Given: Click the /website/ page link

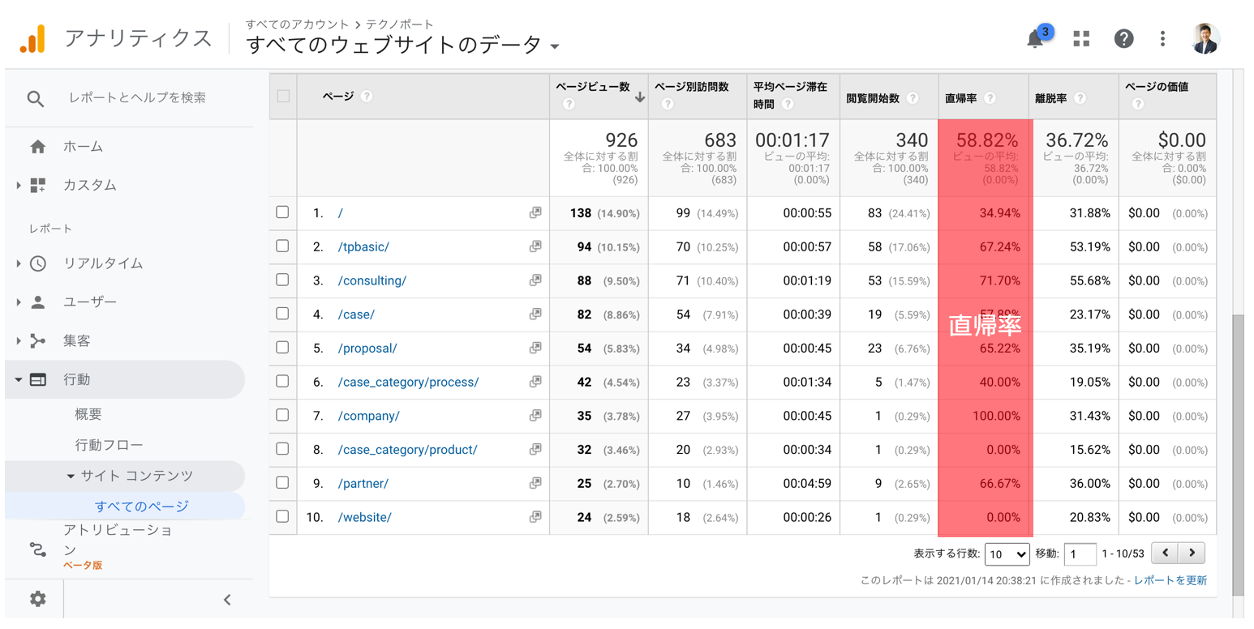Looking at the screenshot, I should coord(364,518).
